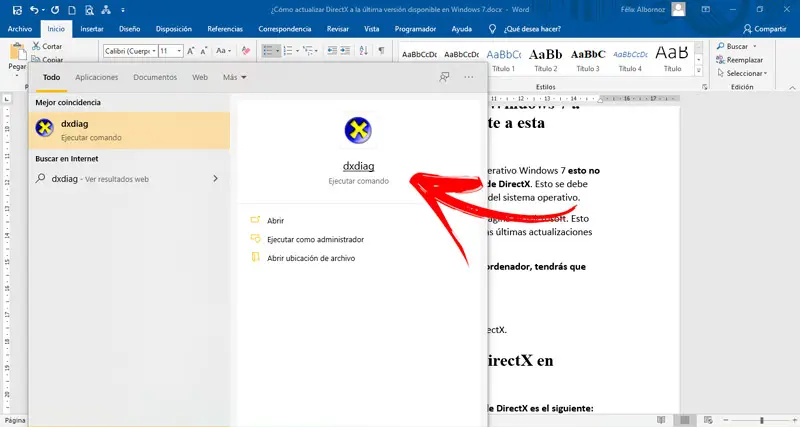Select the dxdiag best match result
800x427 pixels.
coord(130,131)
